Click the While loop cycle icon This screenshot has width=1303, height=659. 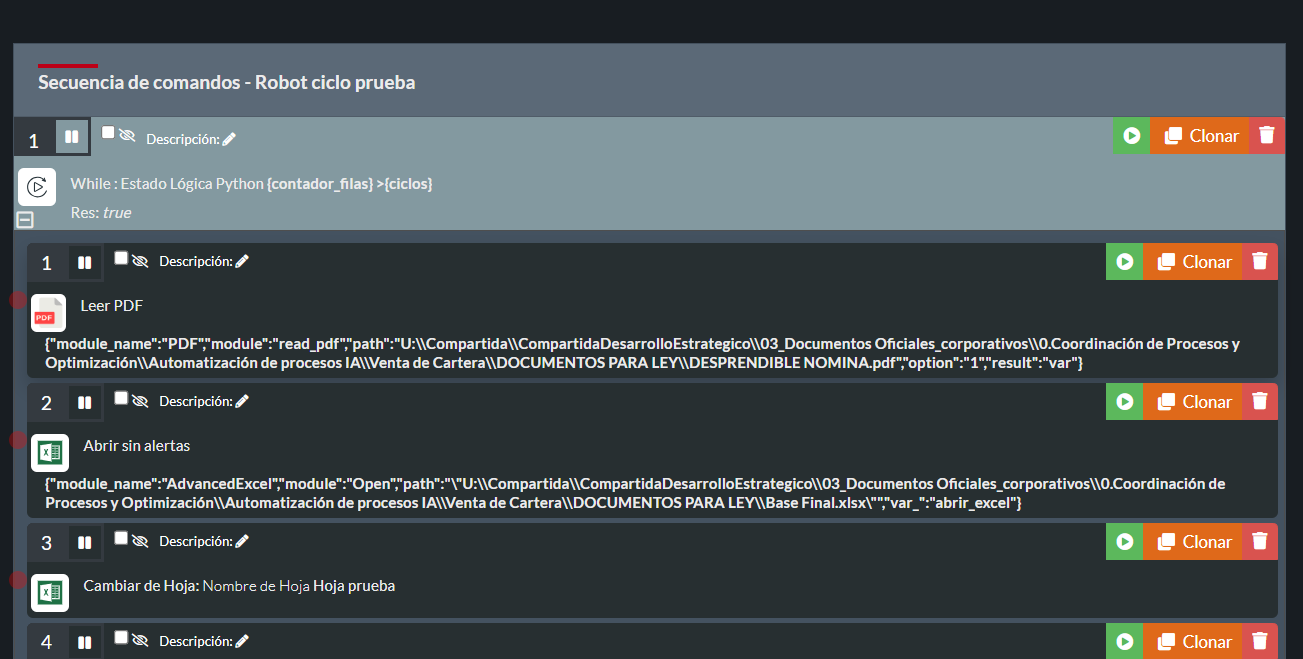pyautogui.click(x=37, y=187)
